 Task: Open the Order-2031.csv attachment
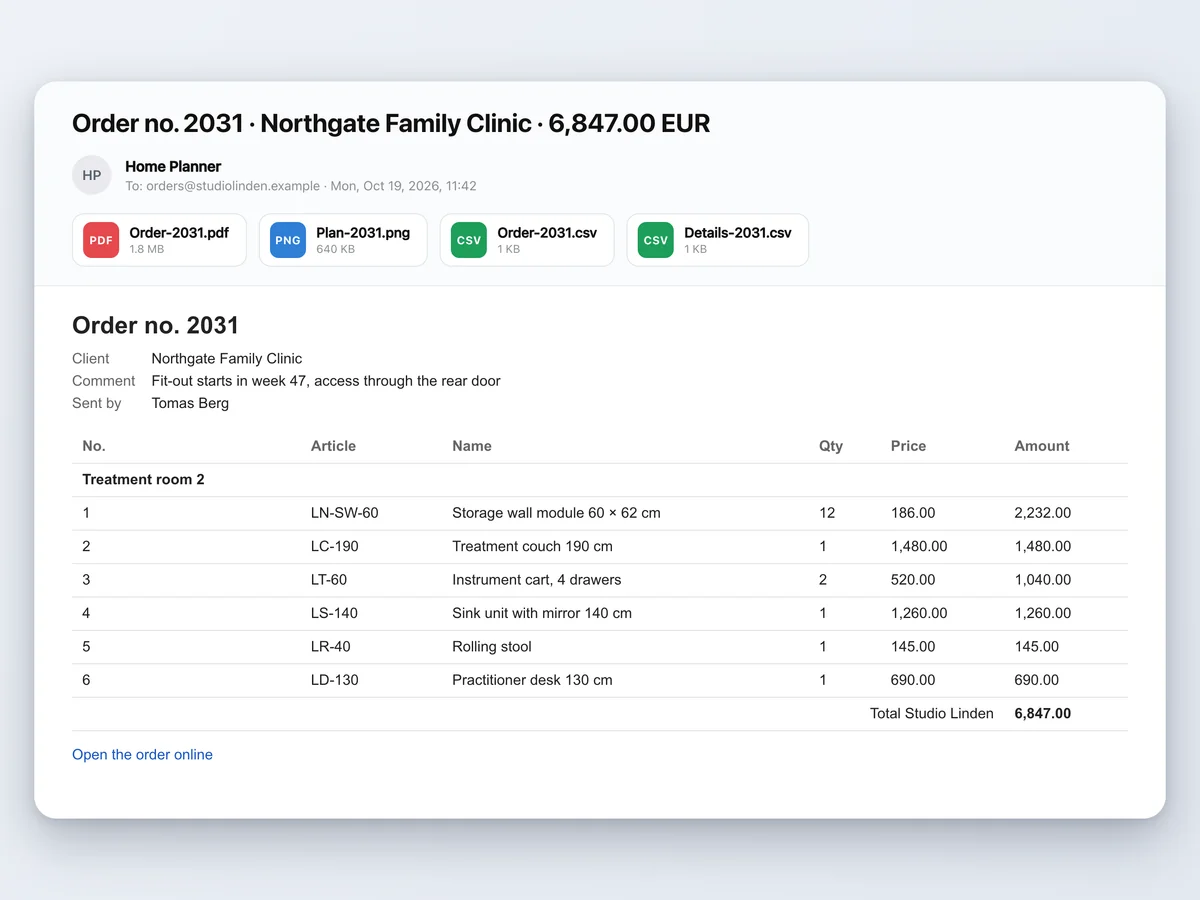coord(527,240)
